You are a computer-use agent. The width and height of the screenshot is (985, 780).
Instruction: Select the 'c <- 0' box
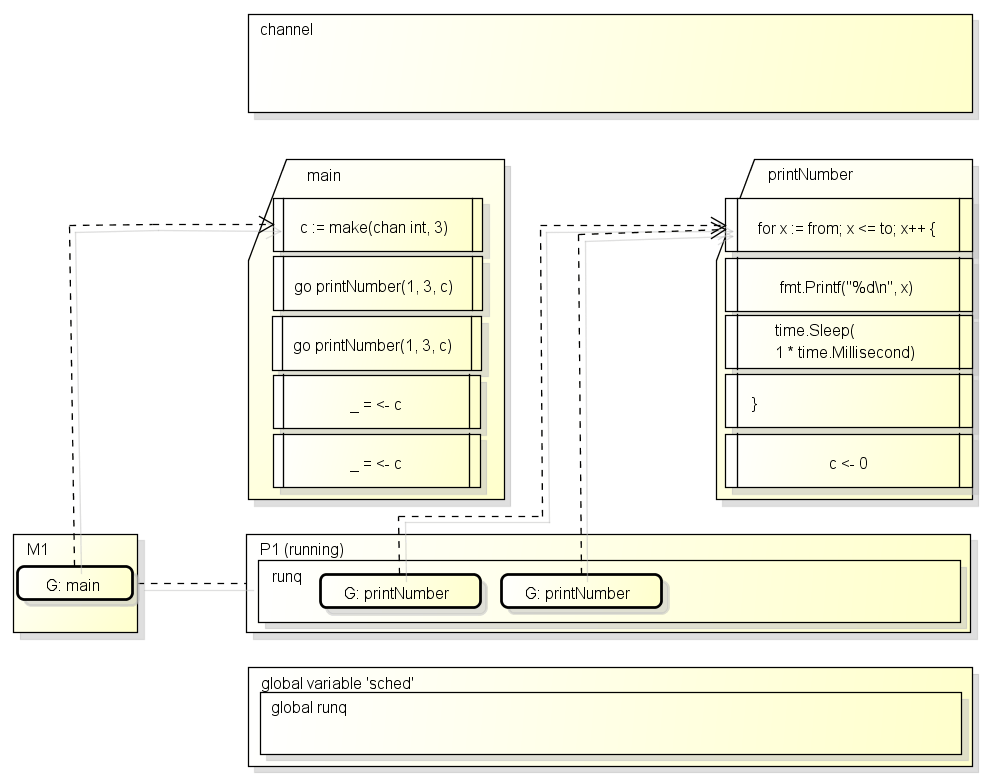pos(849,461)
